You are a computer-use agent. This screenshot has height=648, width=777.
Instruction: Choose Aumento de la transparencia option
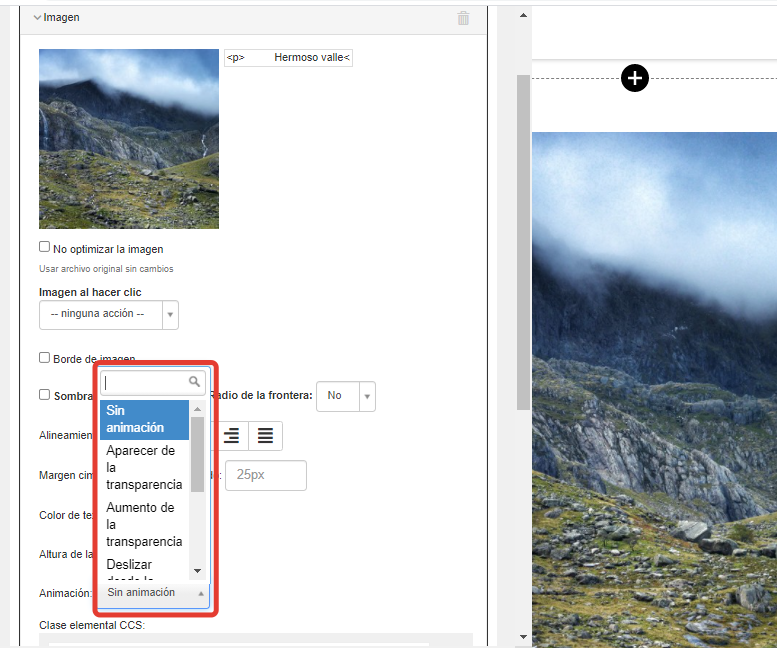tap(144, 525)
